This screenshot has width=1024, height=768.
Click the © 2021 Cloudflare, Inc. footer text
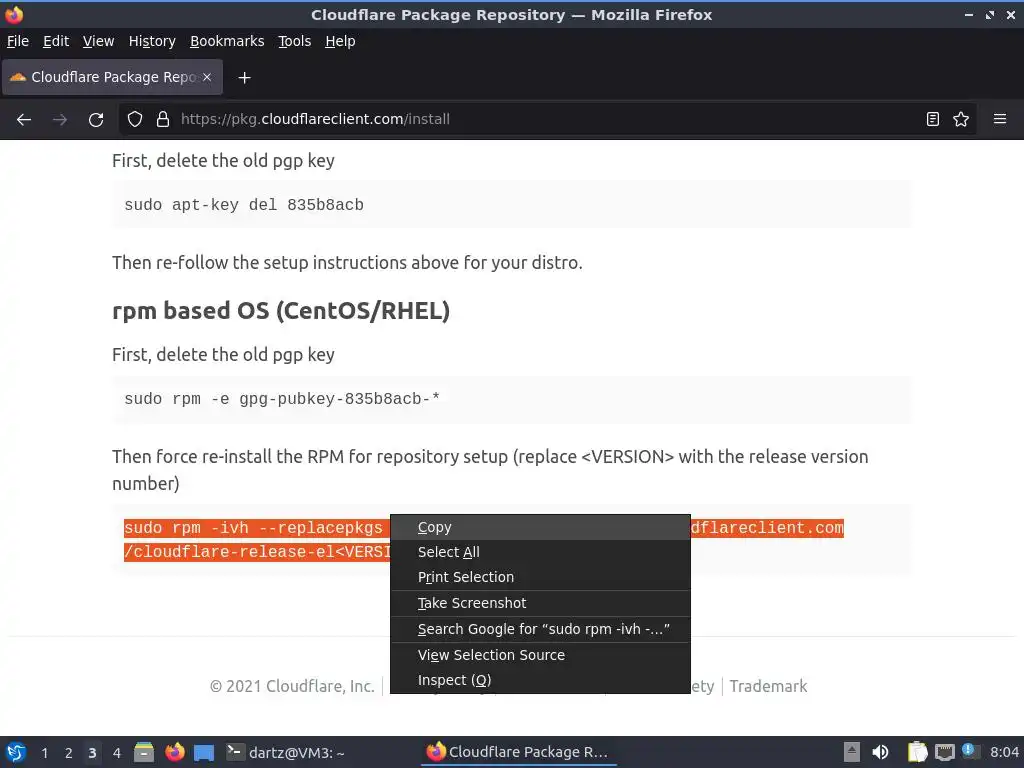tap(292, 686)
